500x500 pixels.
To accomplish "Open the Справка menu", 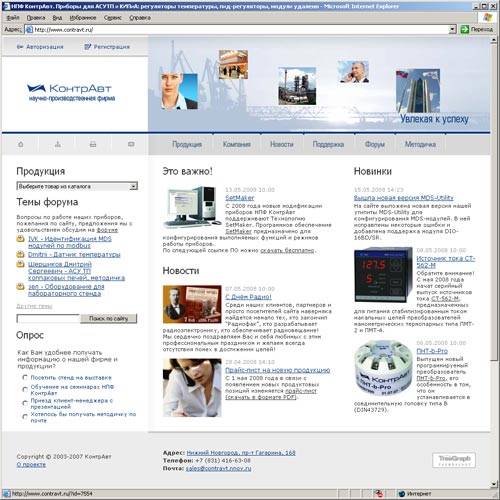I will point(140,18).
